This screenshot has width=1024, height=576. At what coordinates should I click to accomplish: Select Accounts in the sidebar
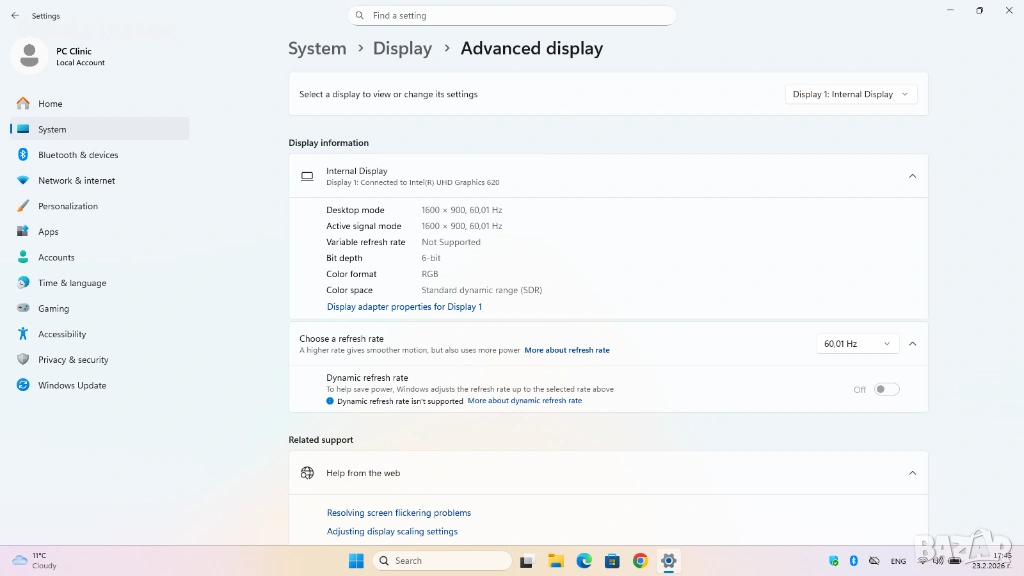(x=56, y=257)
